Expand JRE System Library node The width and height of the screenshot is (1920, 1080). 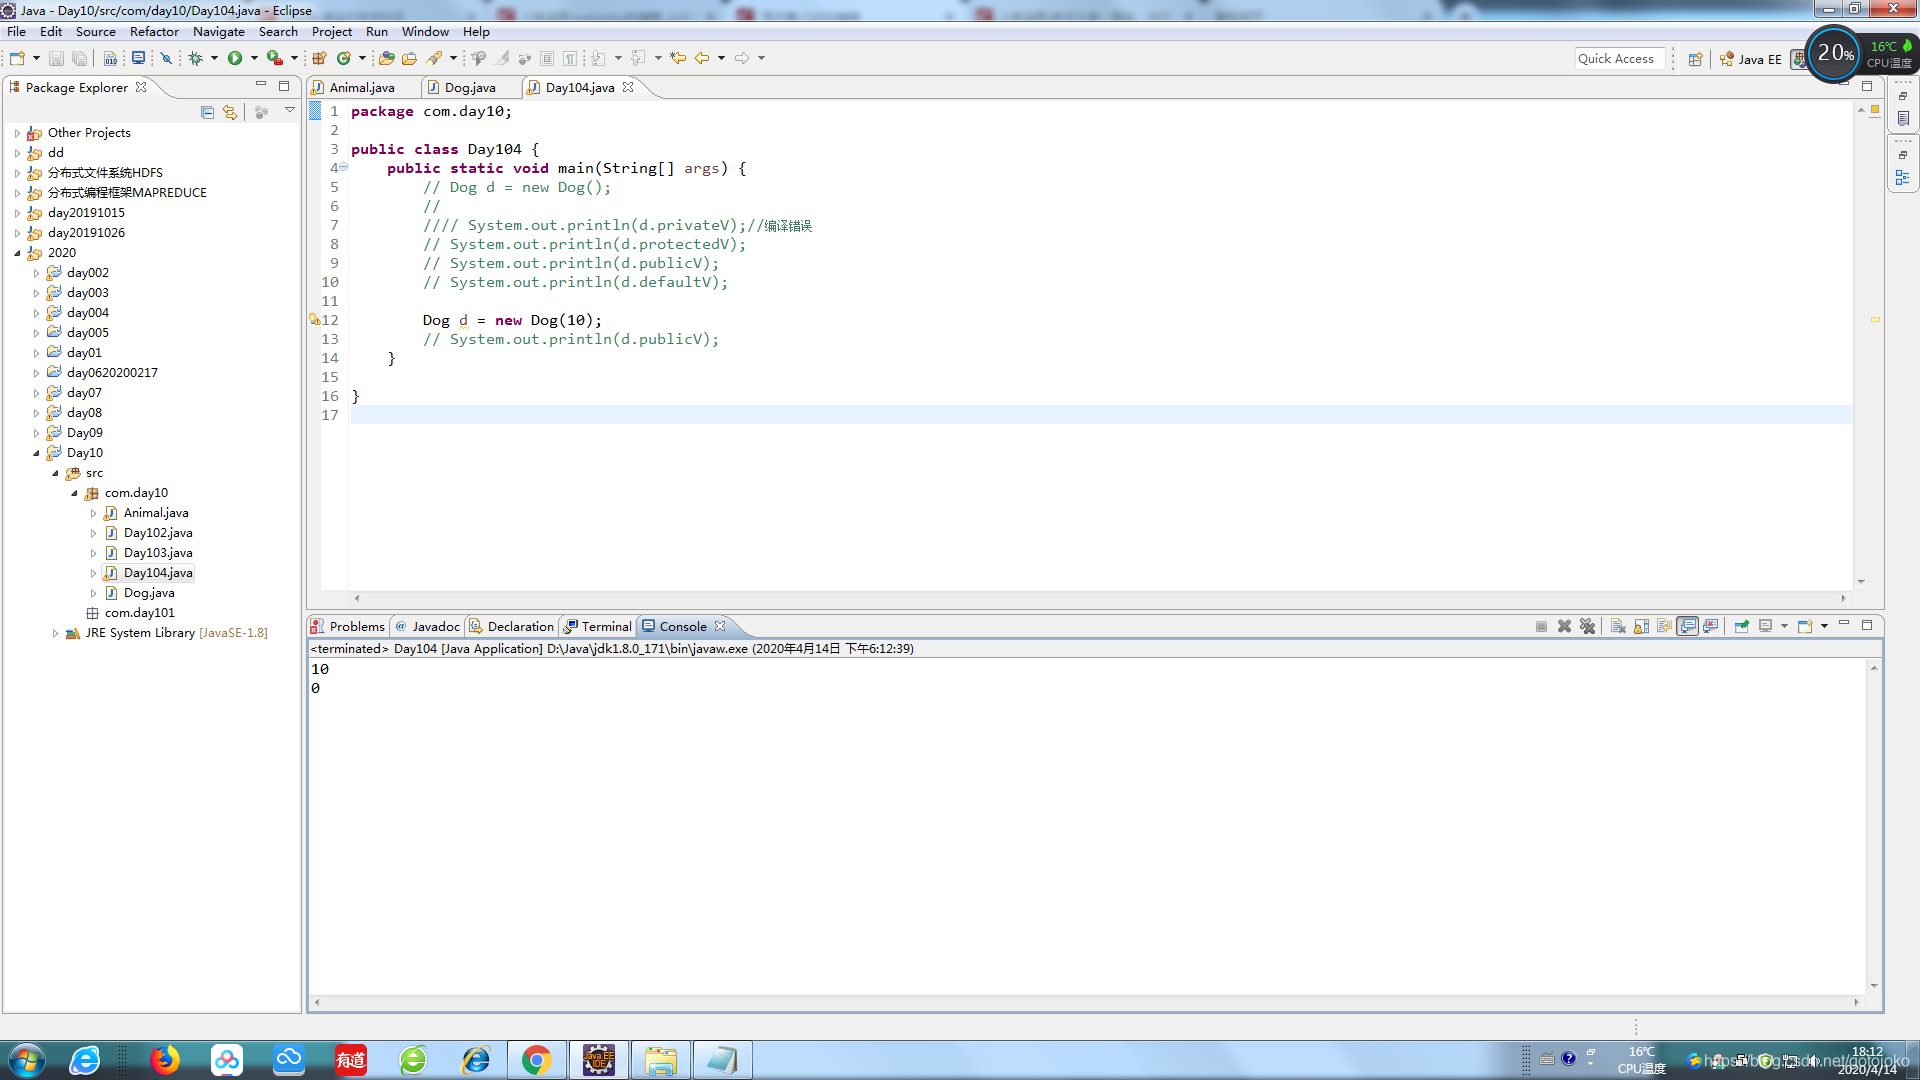click(55, 633)
